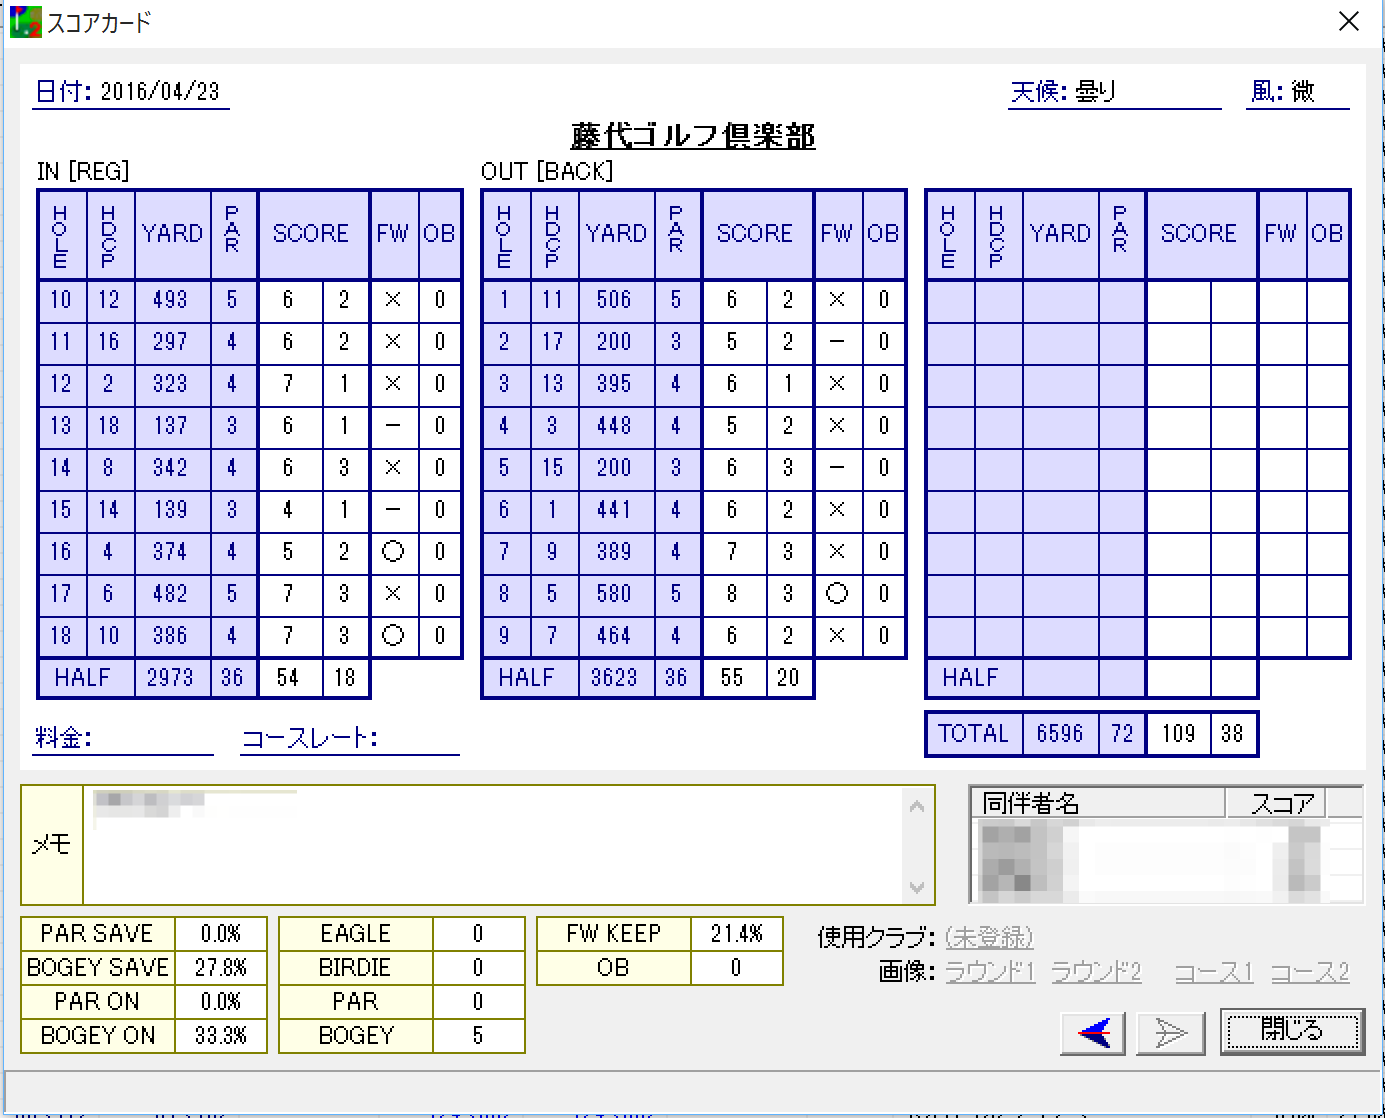Close the window with the 閉じる button
The height and width of the screenshot is (1118, 1385).
click(x=1292, y=1031)
